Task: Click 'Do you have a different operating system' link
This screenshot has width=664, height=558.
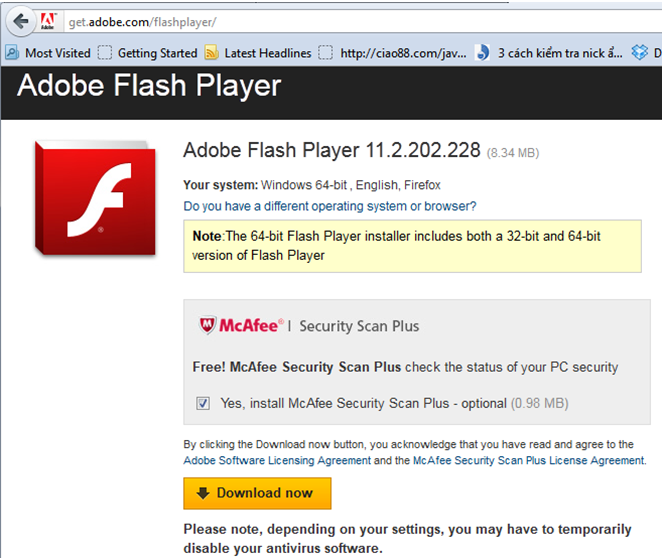Action: [x=329, y=206]
